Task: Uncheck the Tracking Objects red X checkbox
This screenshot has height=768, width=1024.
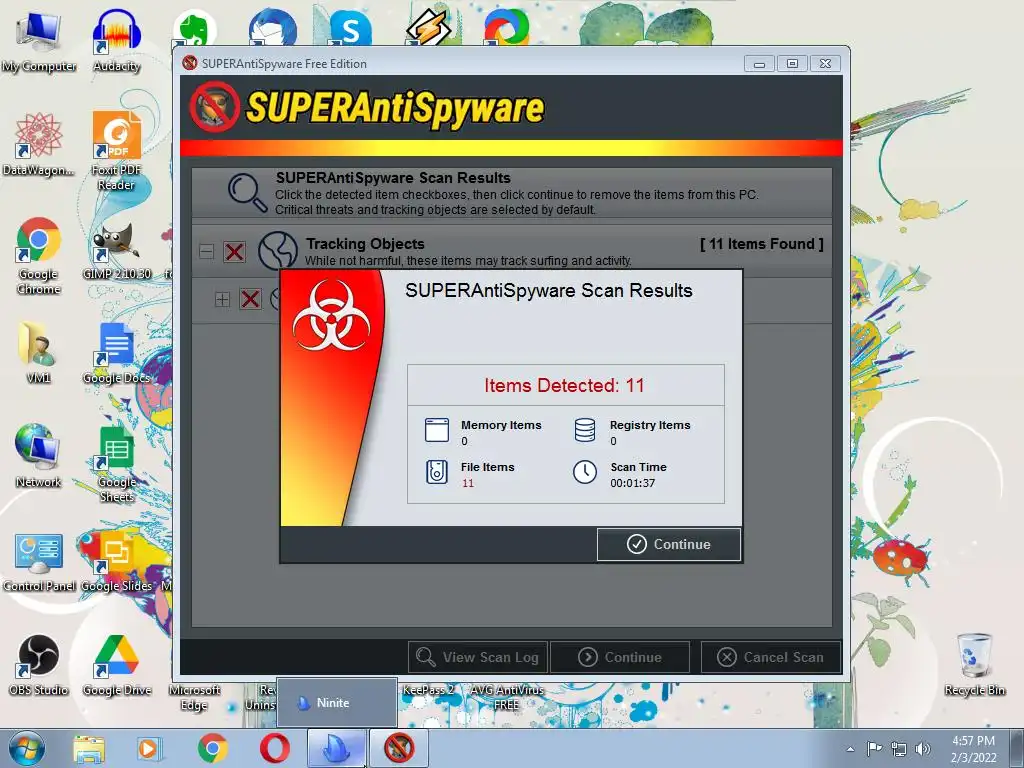Action: [234, 252]
